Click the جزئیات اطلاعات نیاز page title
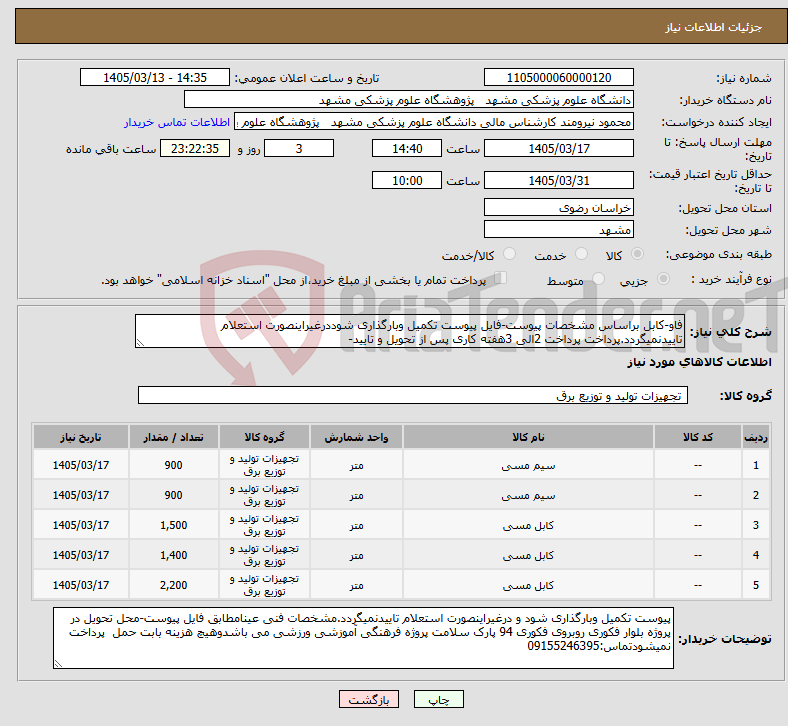This screenshot has height=726, width=788. click(x=714, y=27)
